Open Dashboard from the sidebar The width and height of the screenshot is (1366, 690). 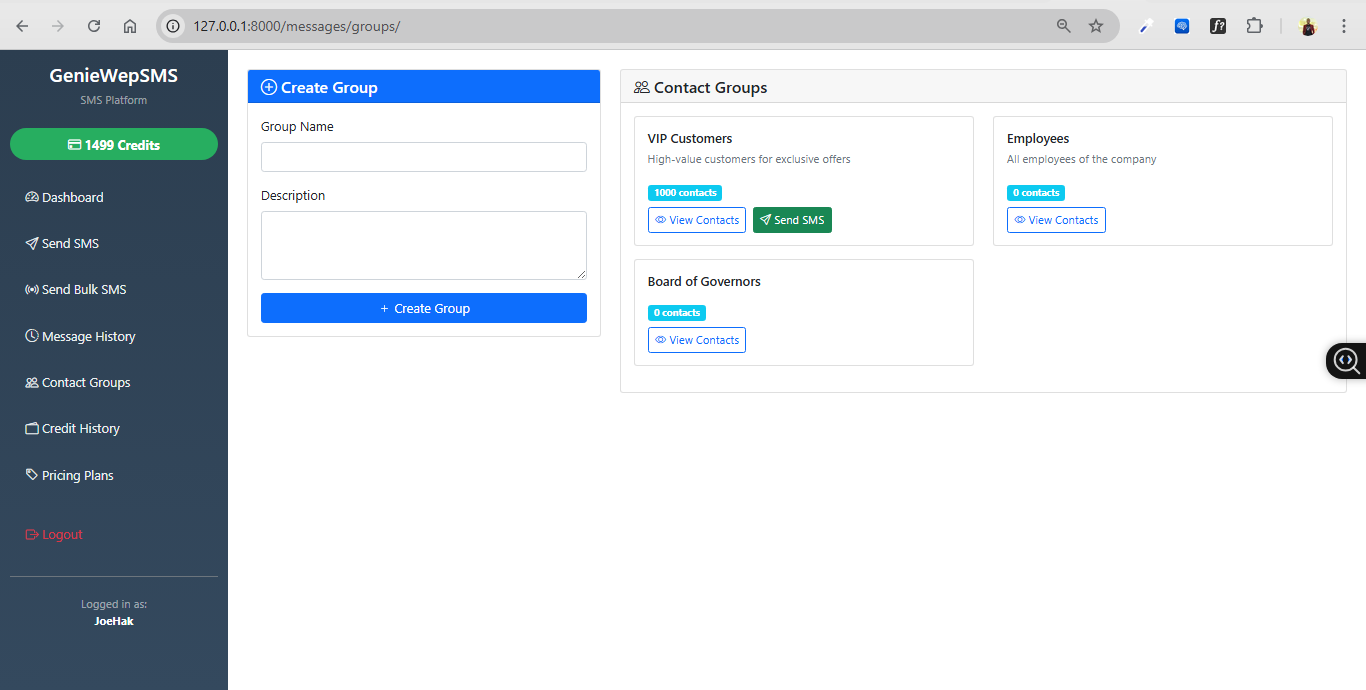pyautogui.click(x=72, y=198)
